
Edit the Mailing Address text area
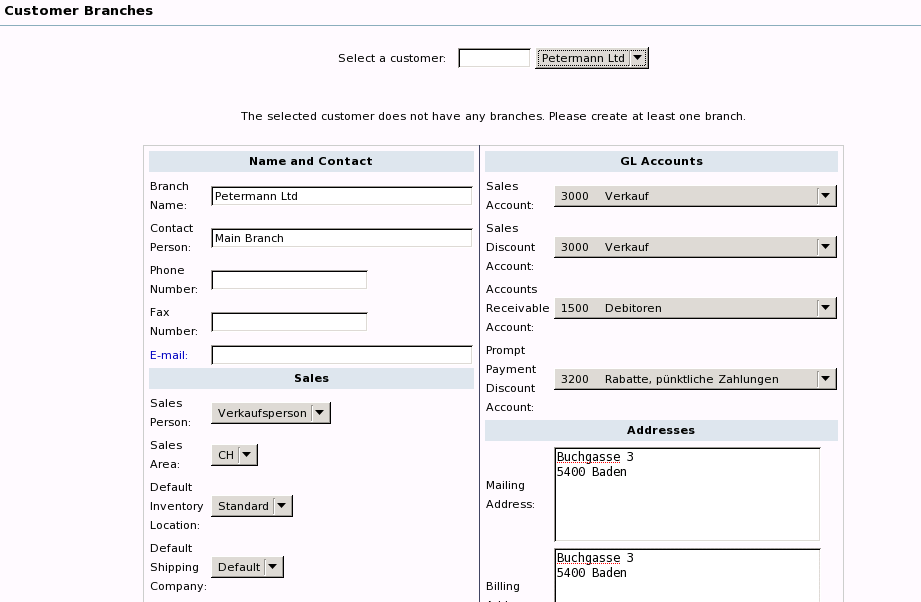(687, 495)
